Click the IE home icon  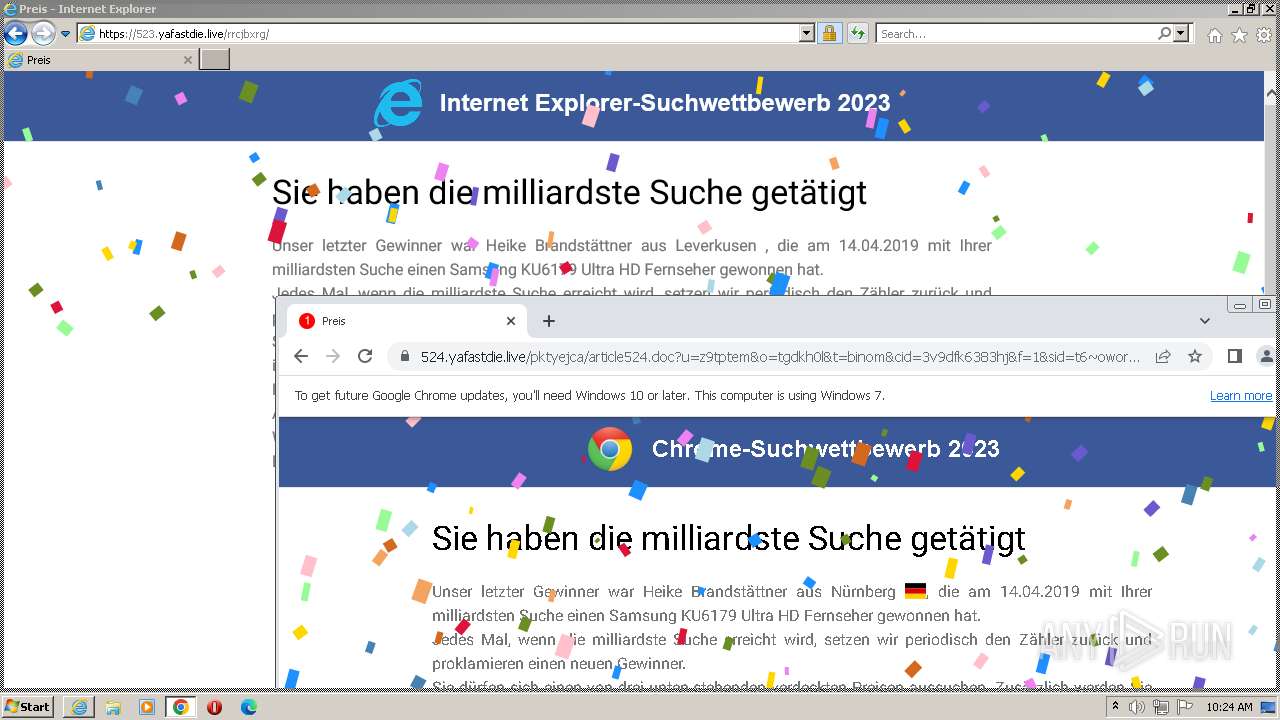click(1214, 35)
